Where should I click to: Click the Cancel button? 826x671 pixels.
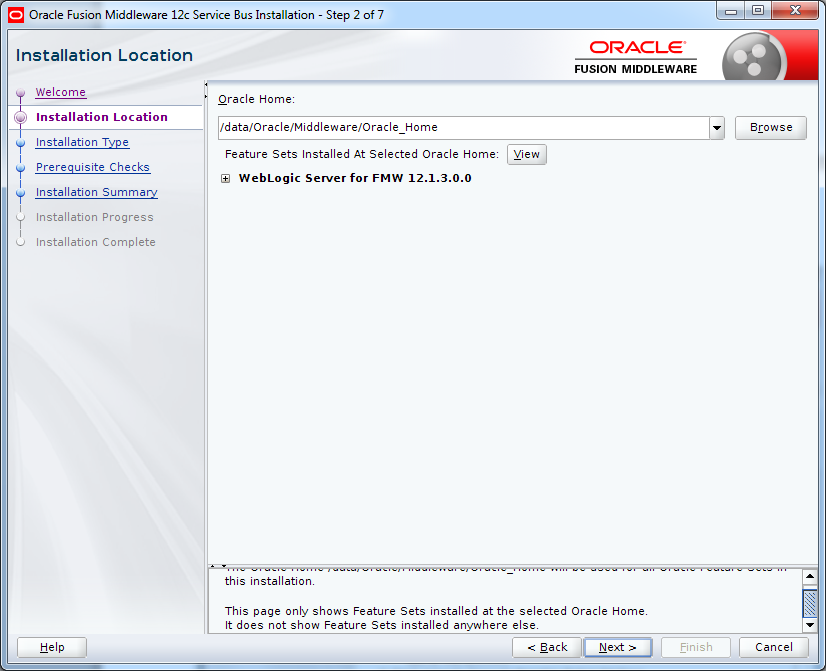click(774, 647)
